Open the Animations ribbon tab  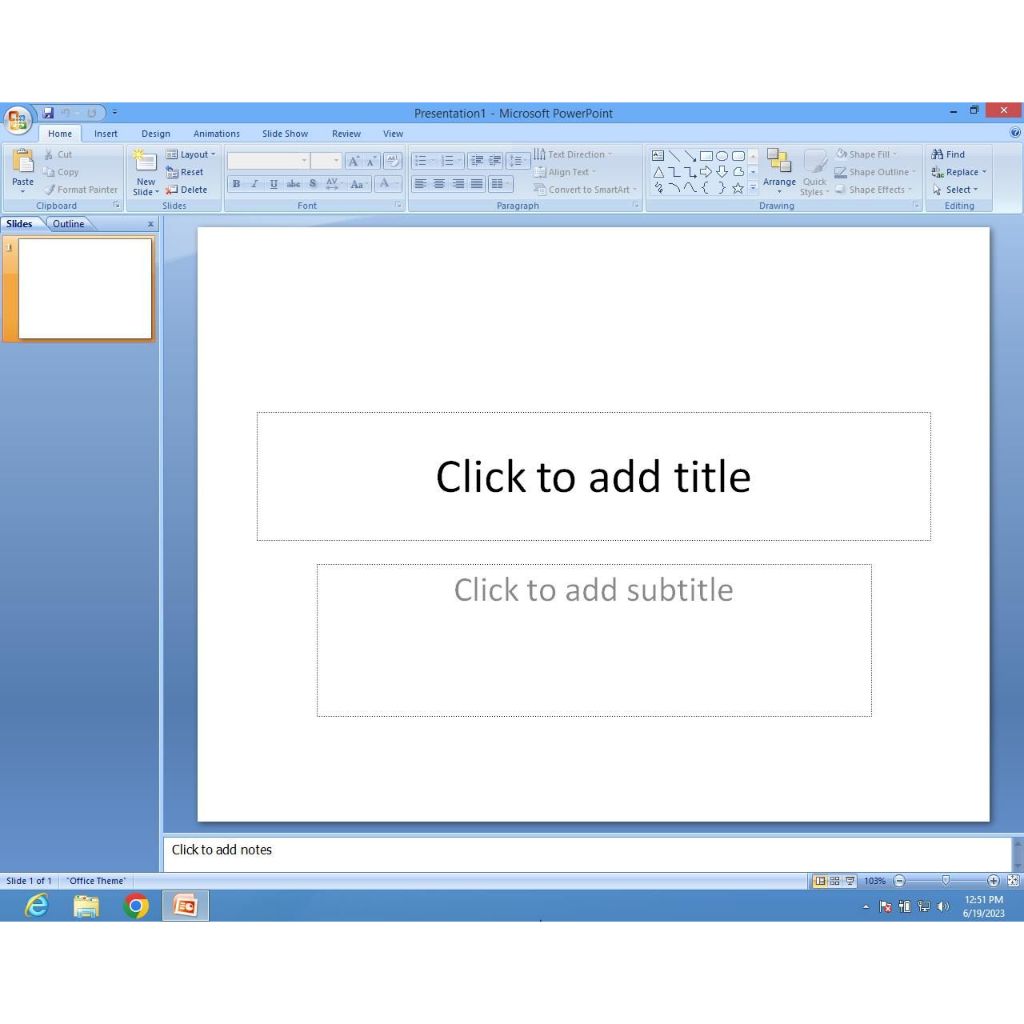point(216,133)
